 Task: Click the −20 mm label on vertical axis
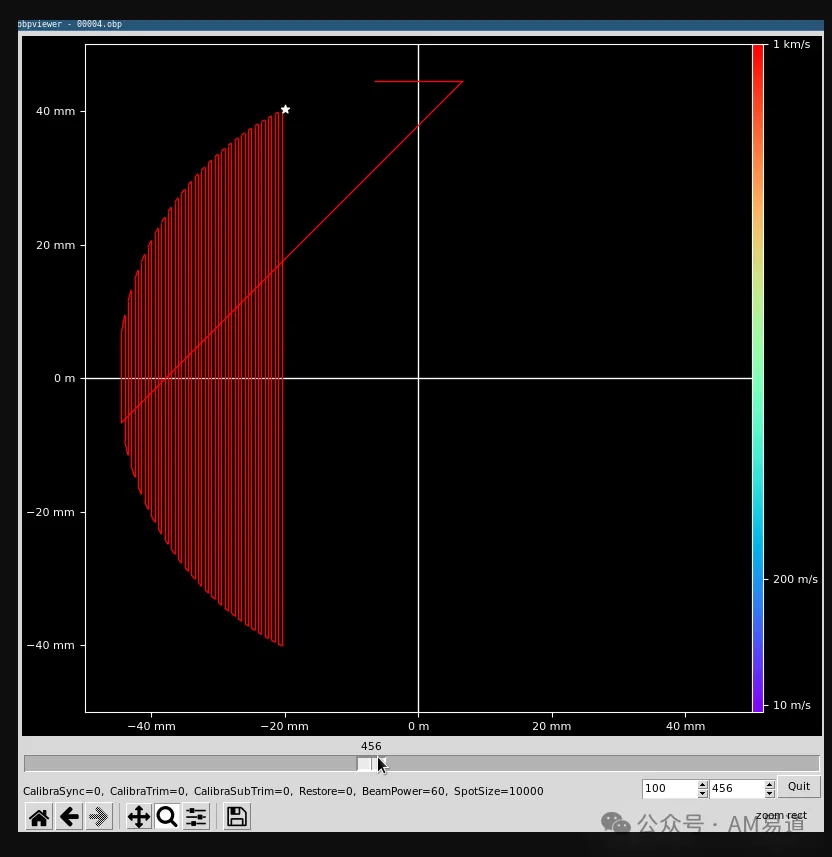50,512
